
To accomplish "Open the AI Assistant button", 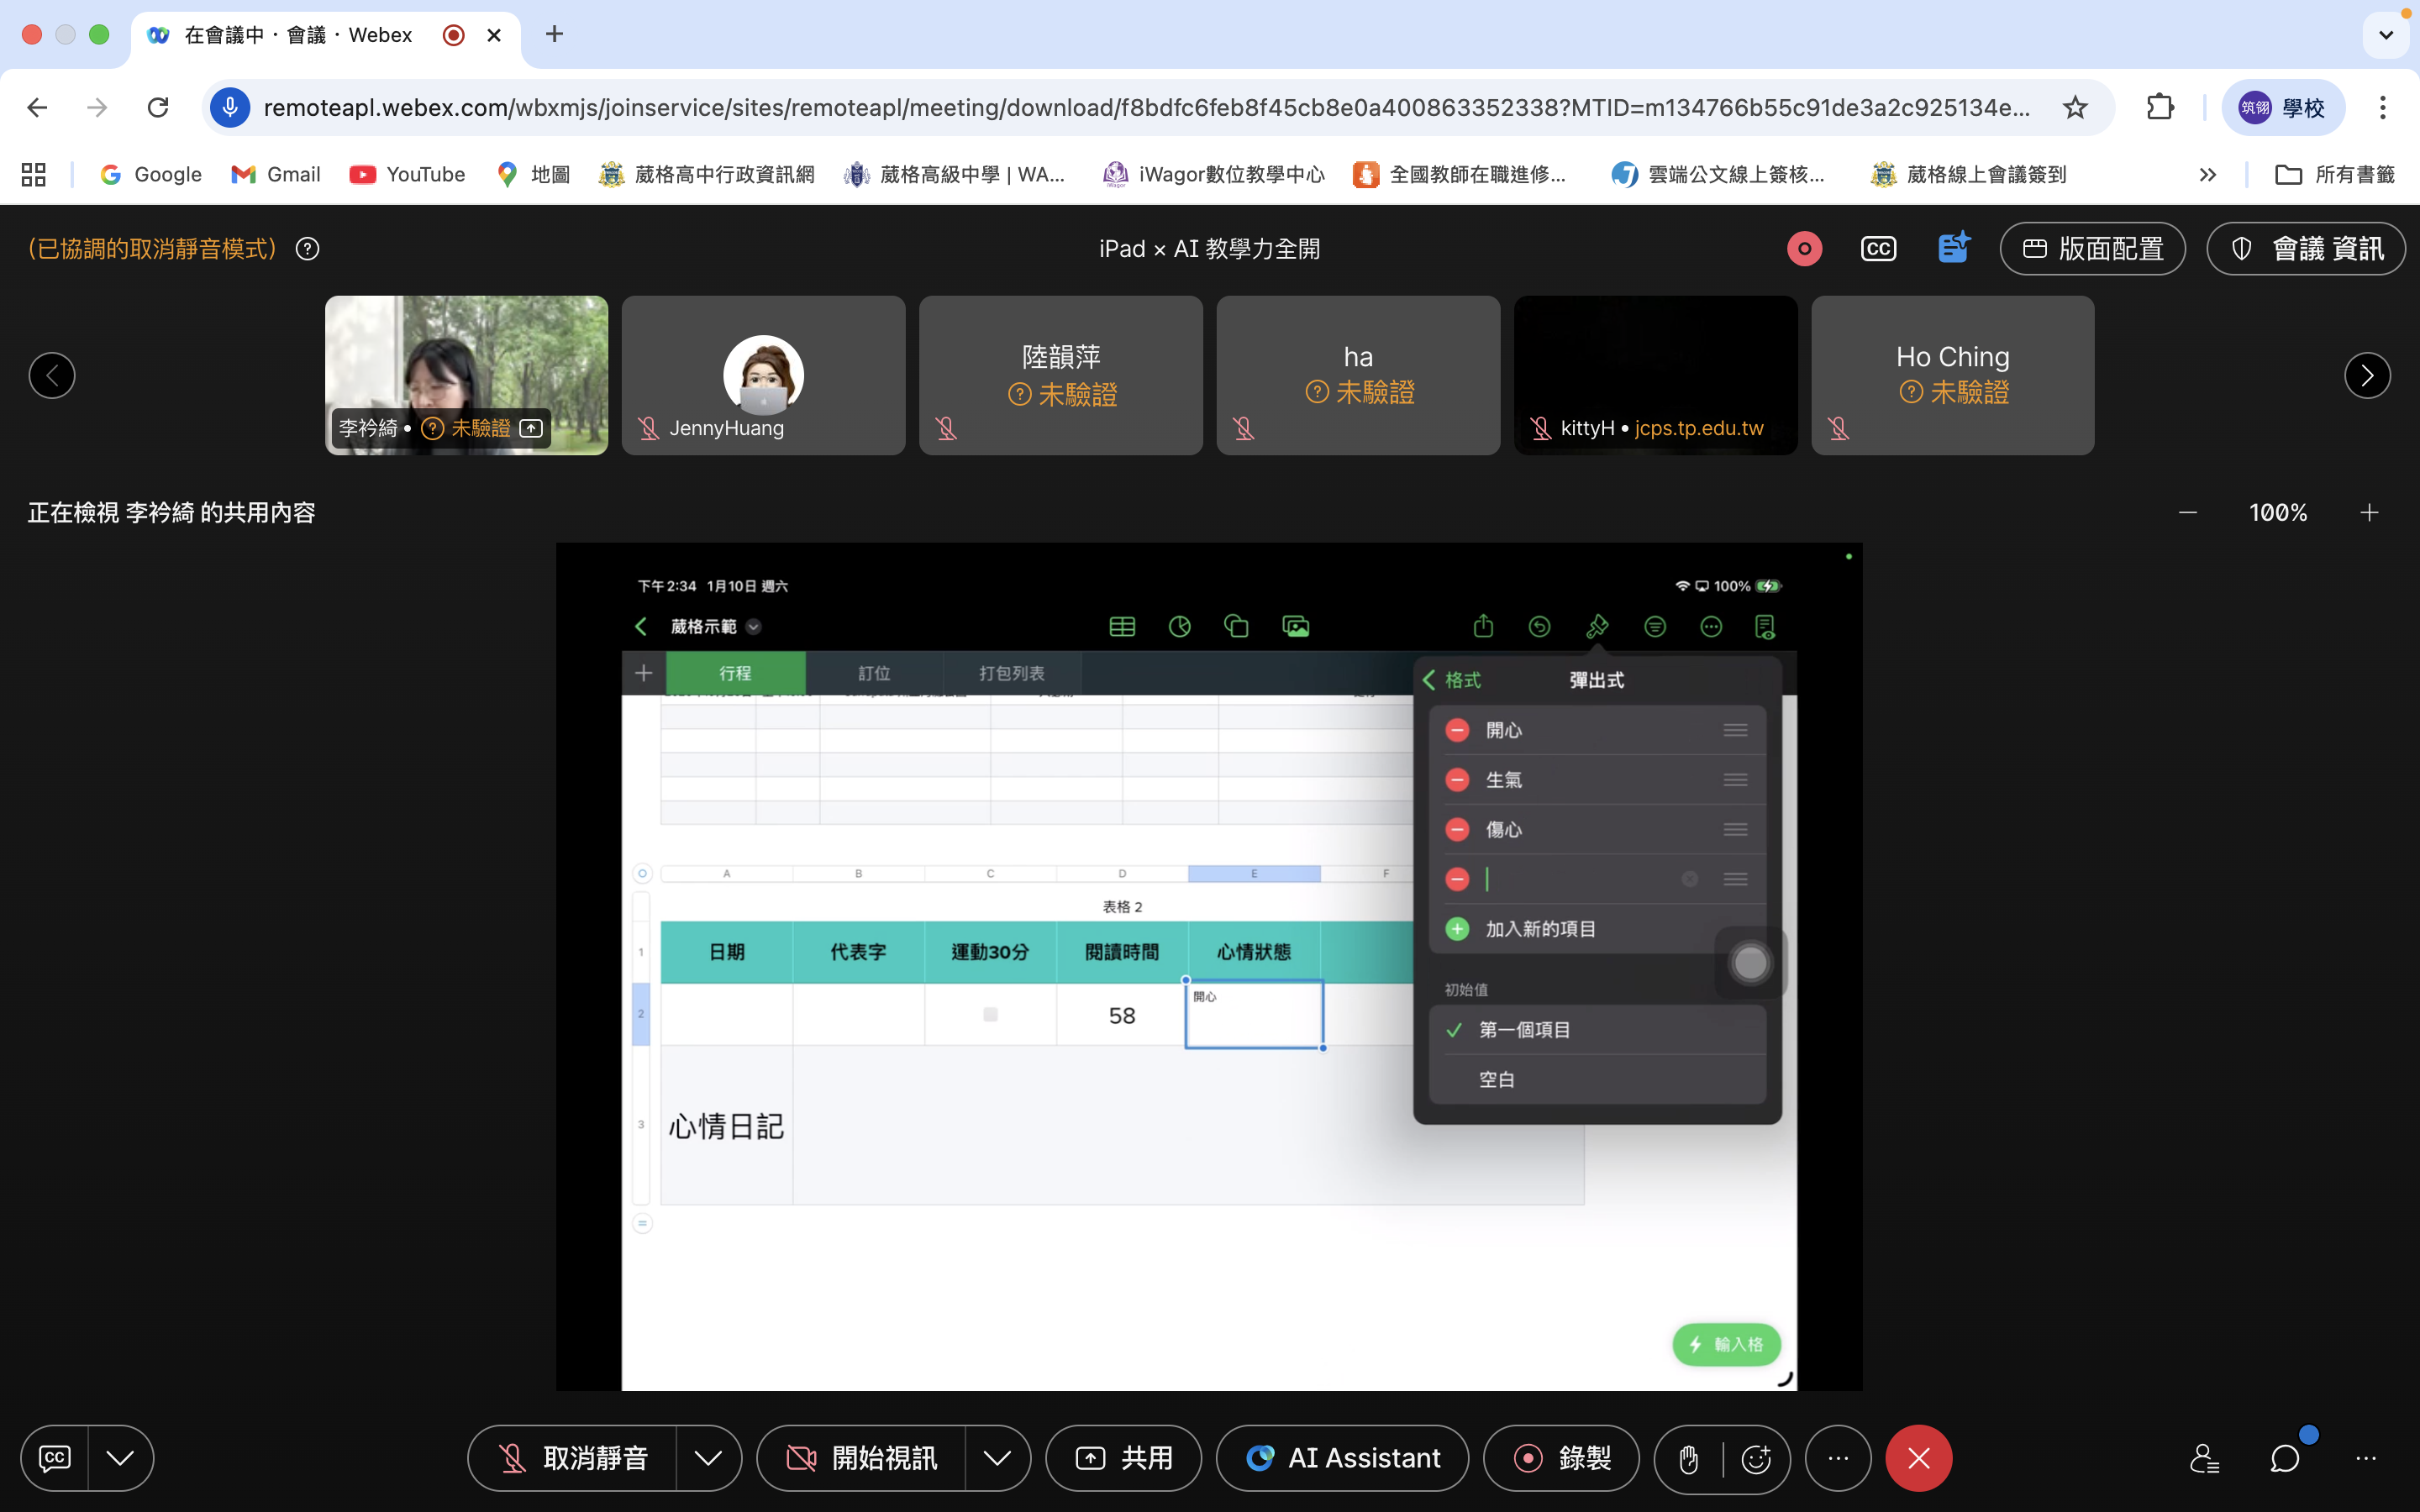I will [x=1343, y=1458].
